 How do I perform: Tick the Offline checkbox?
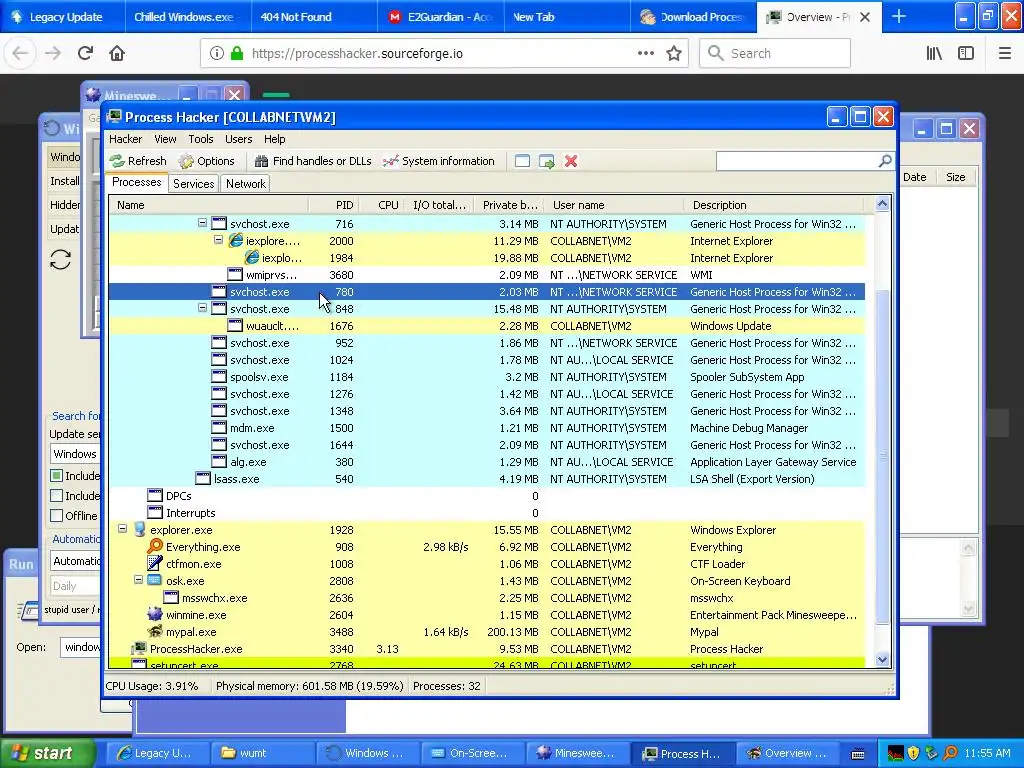point(57,515)
